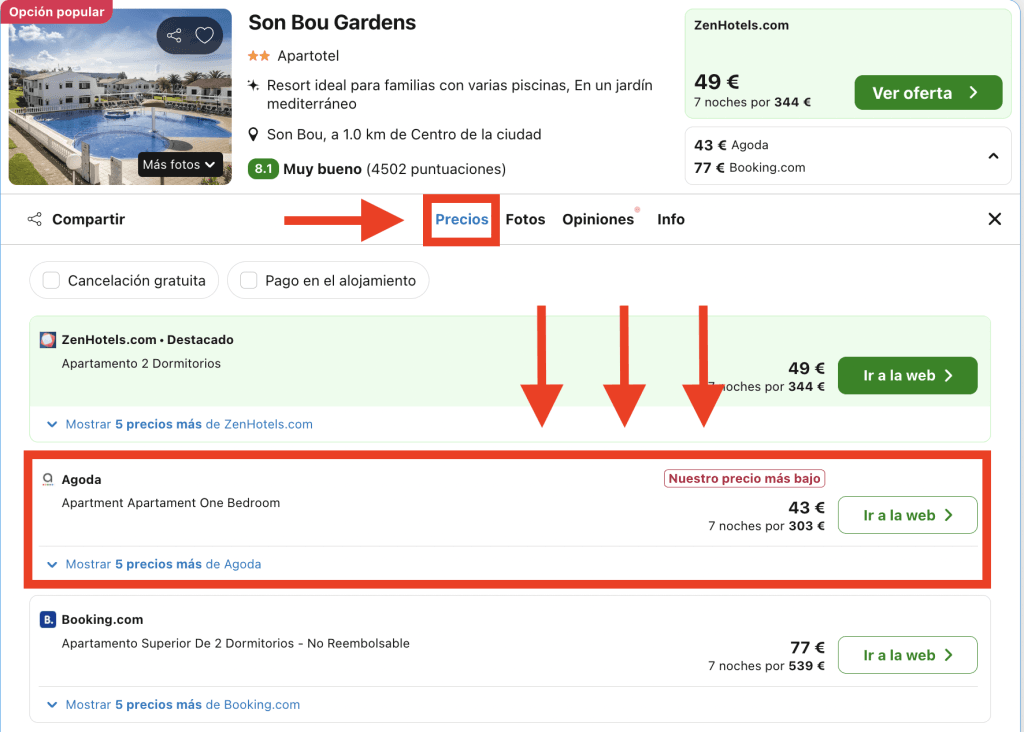Click the Compartir share icon

coord(35,219)
